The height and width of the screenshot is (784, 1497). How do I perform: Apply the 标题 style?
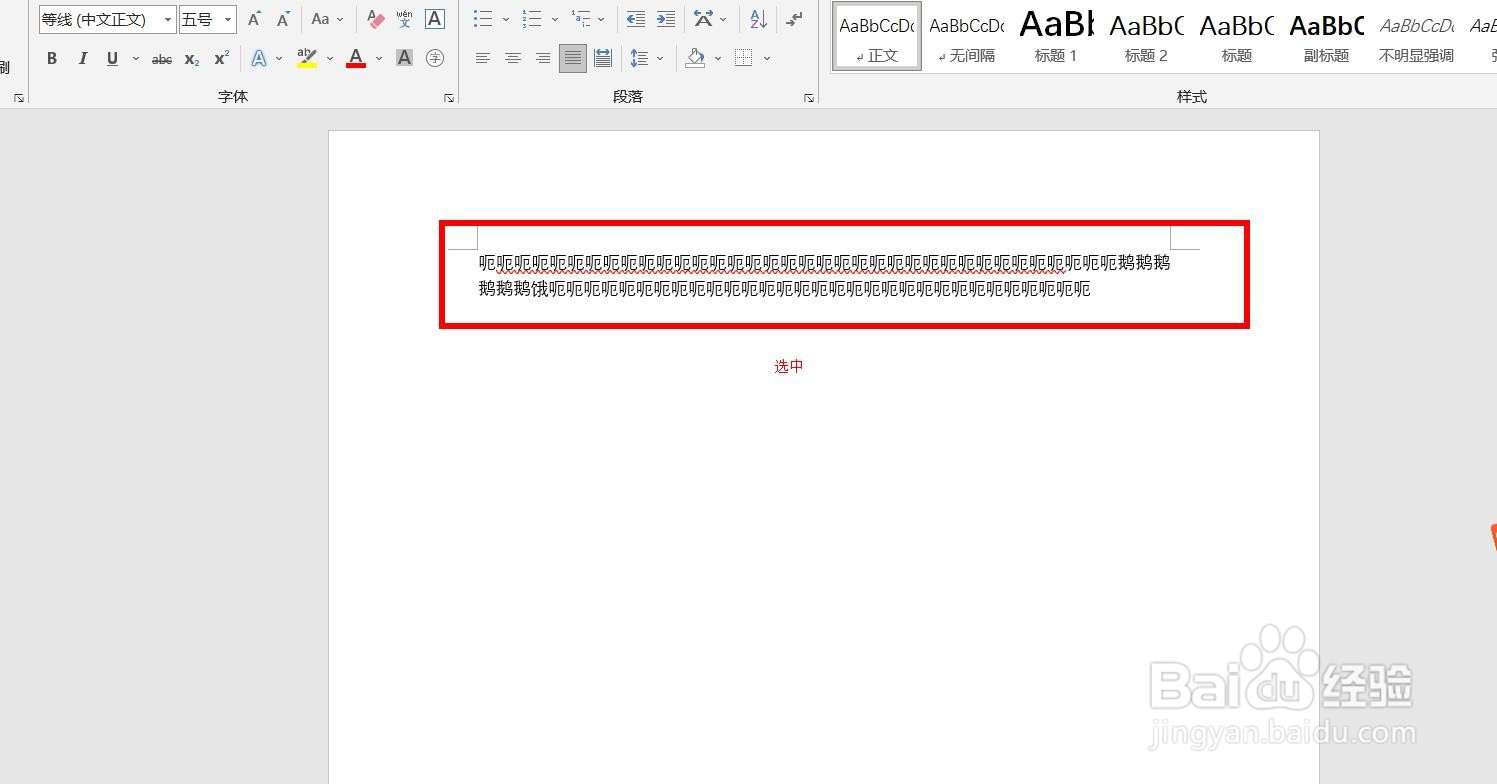click(x=1236, y=36)
